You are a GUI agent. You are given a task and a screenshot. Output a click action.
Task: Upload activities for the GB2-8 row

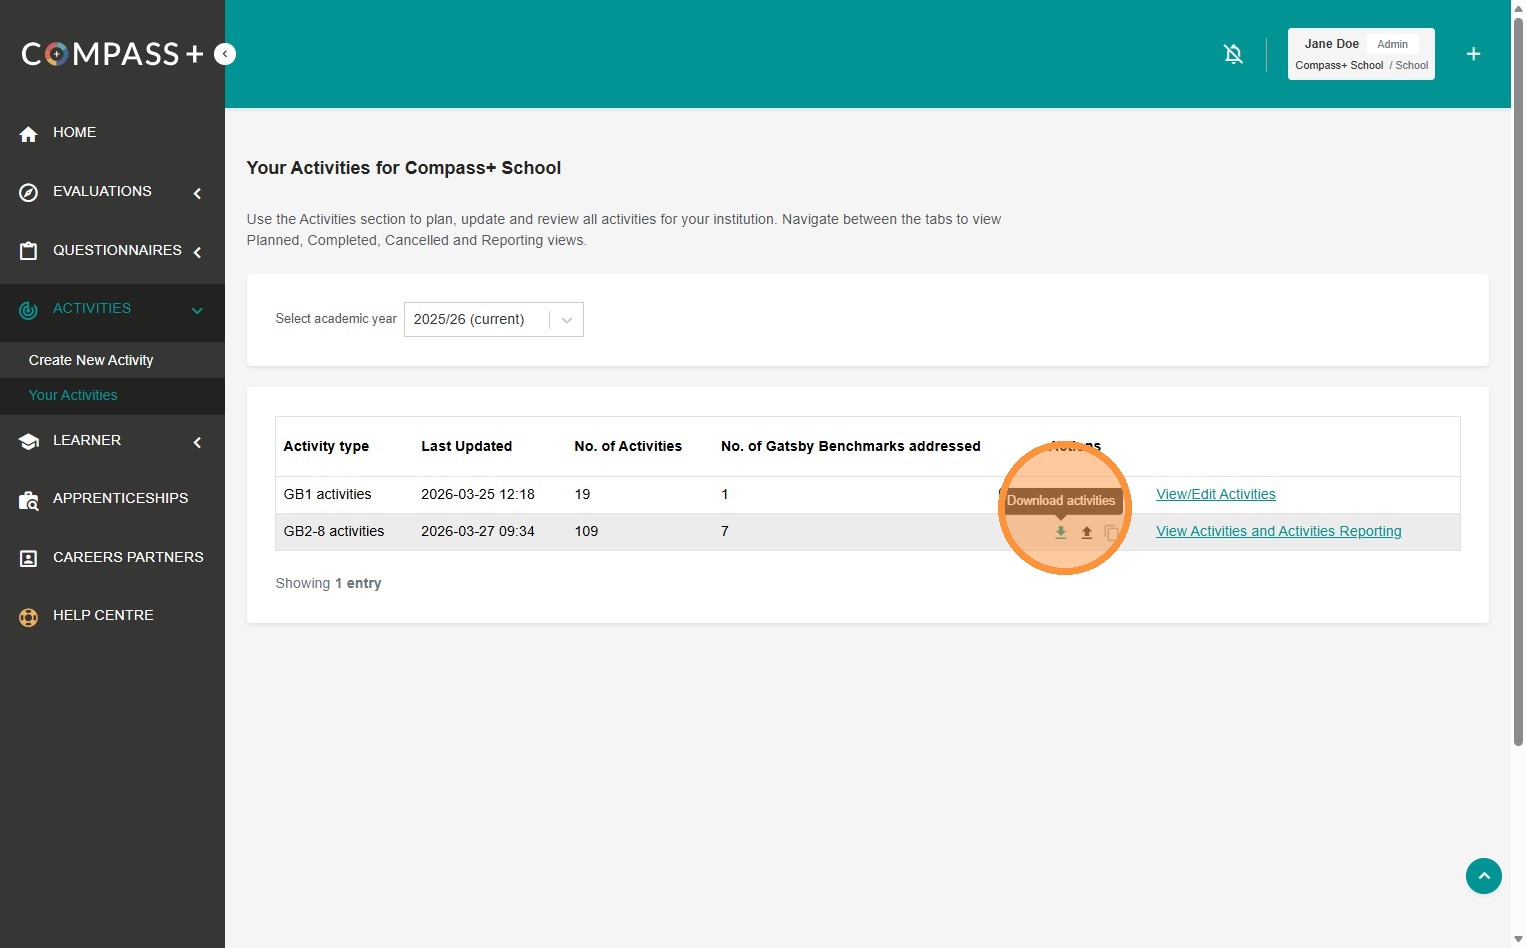click(x=1086, y=532)
